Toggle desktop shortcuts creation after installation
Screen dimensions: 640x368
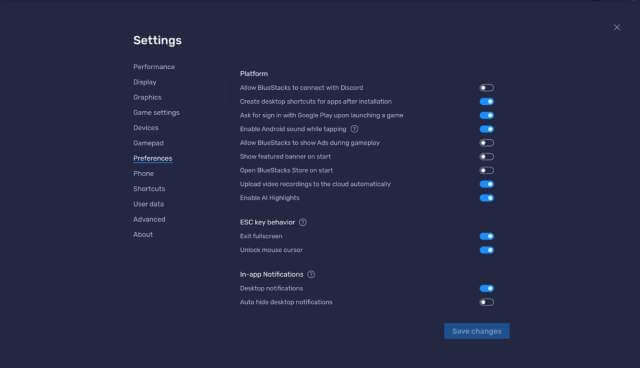pyautogui.click(x=487, y=102)
